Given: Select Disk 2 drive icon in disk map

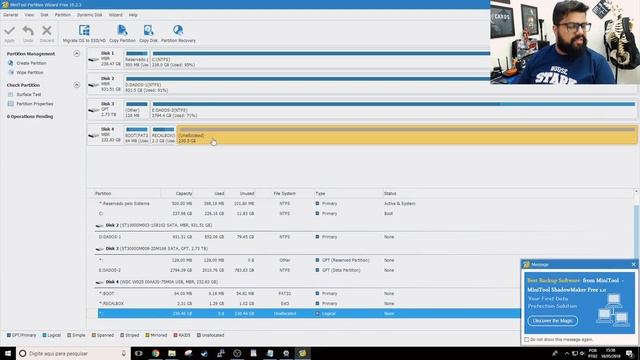Looking at the screenshot, I should click(94, 85).
